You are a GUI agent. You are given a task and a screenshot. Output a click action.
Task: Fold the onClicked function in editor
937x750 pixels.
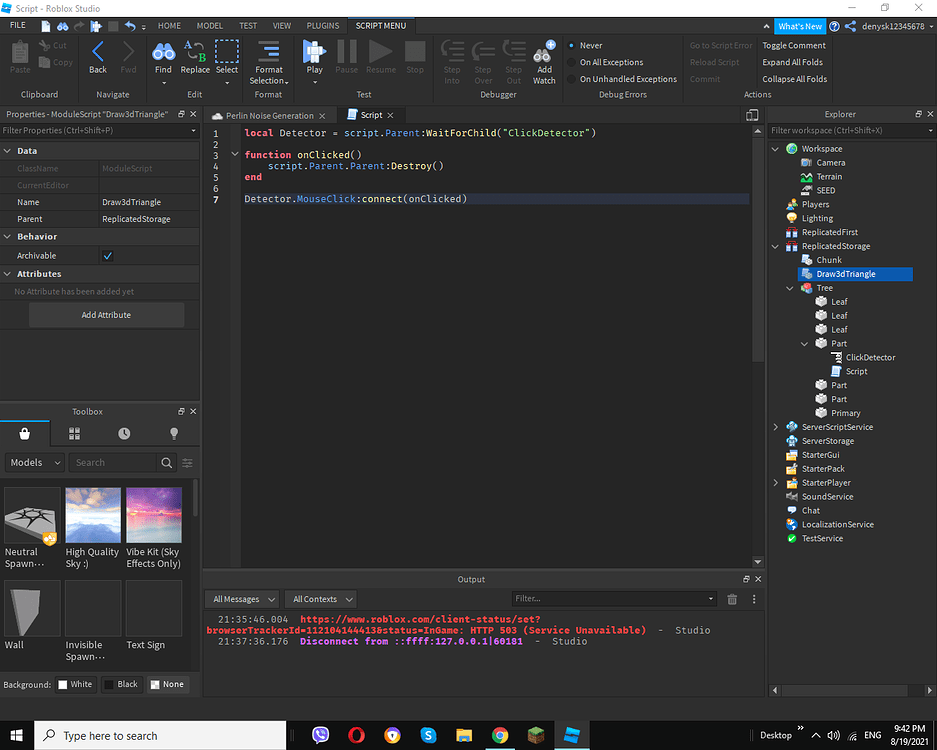235,154
